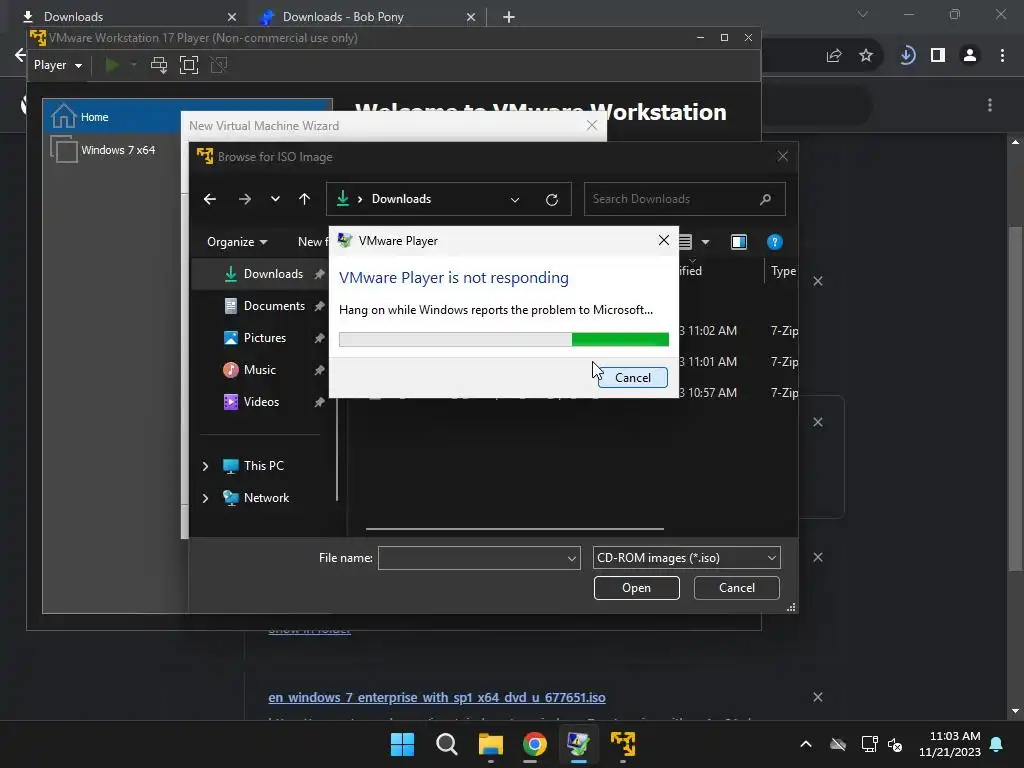Click the error report progress bar

click(x=504, y=339)
